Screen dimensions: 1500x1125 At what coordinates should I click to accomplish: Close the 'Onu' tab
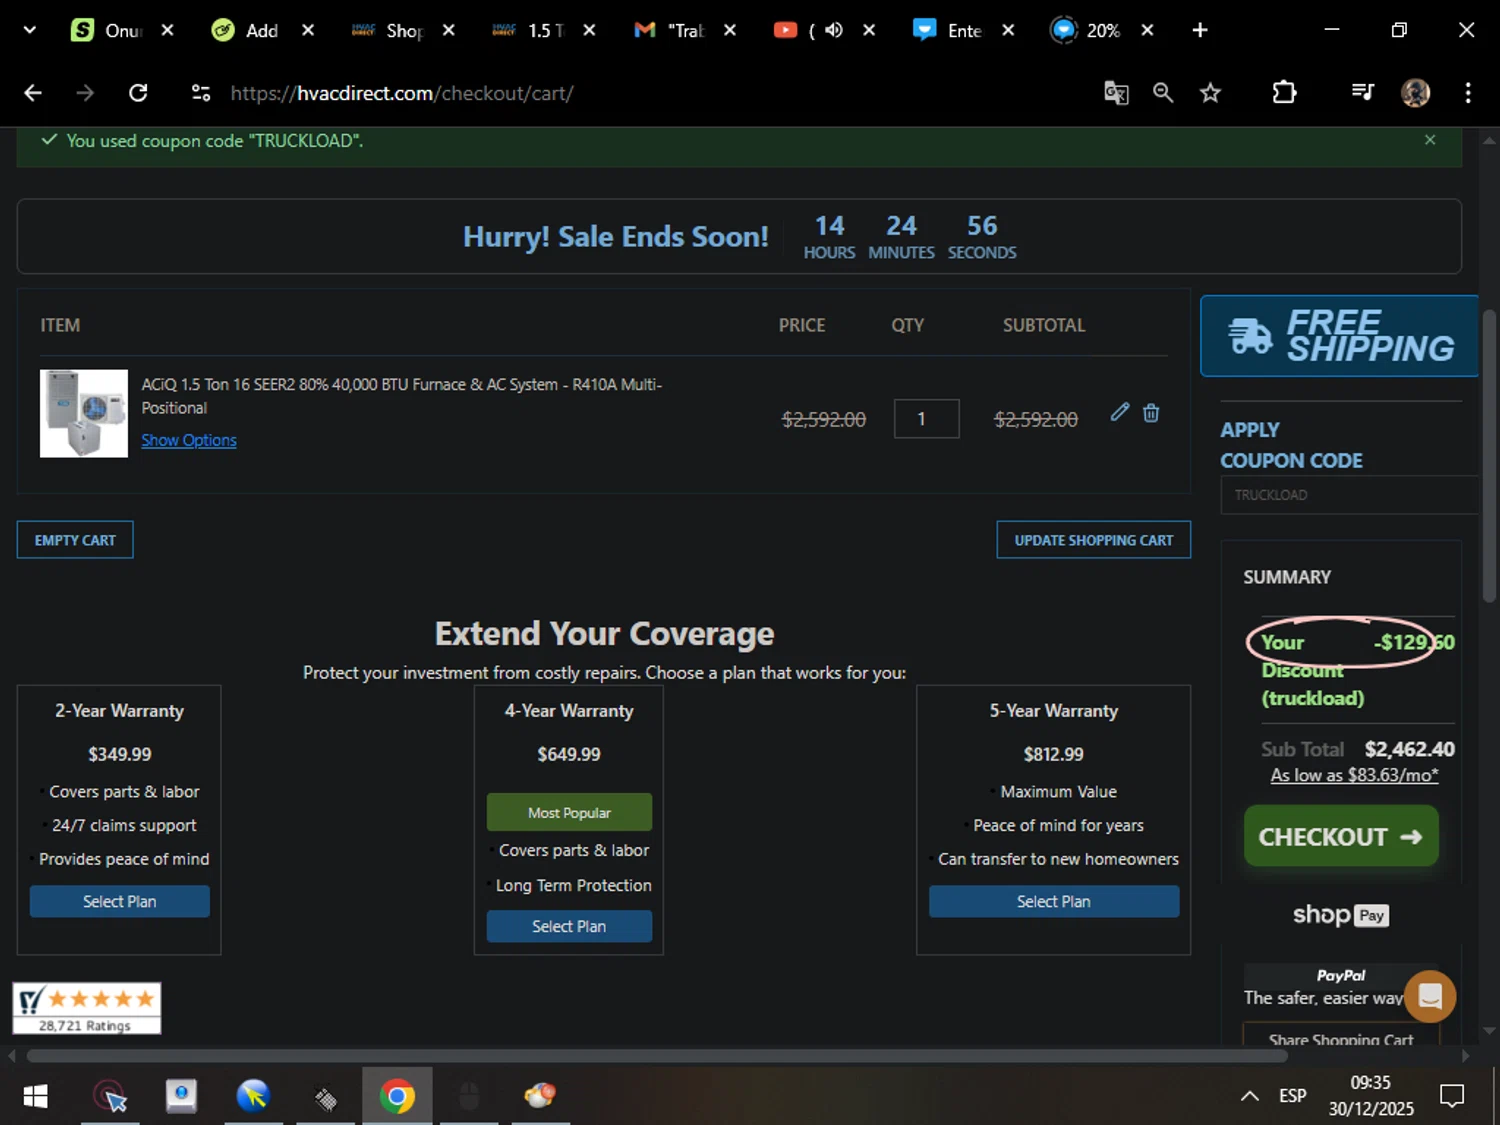pyautogui.click(x=168, y=30)
